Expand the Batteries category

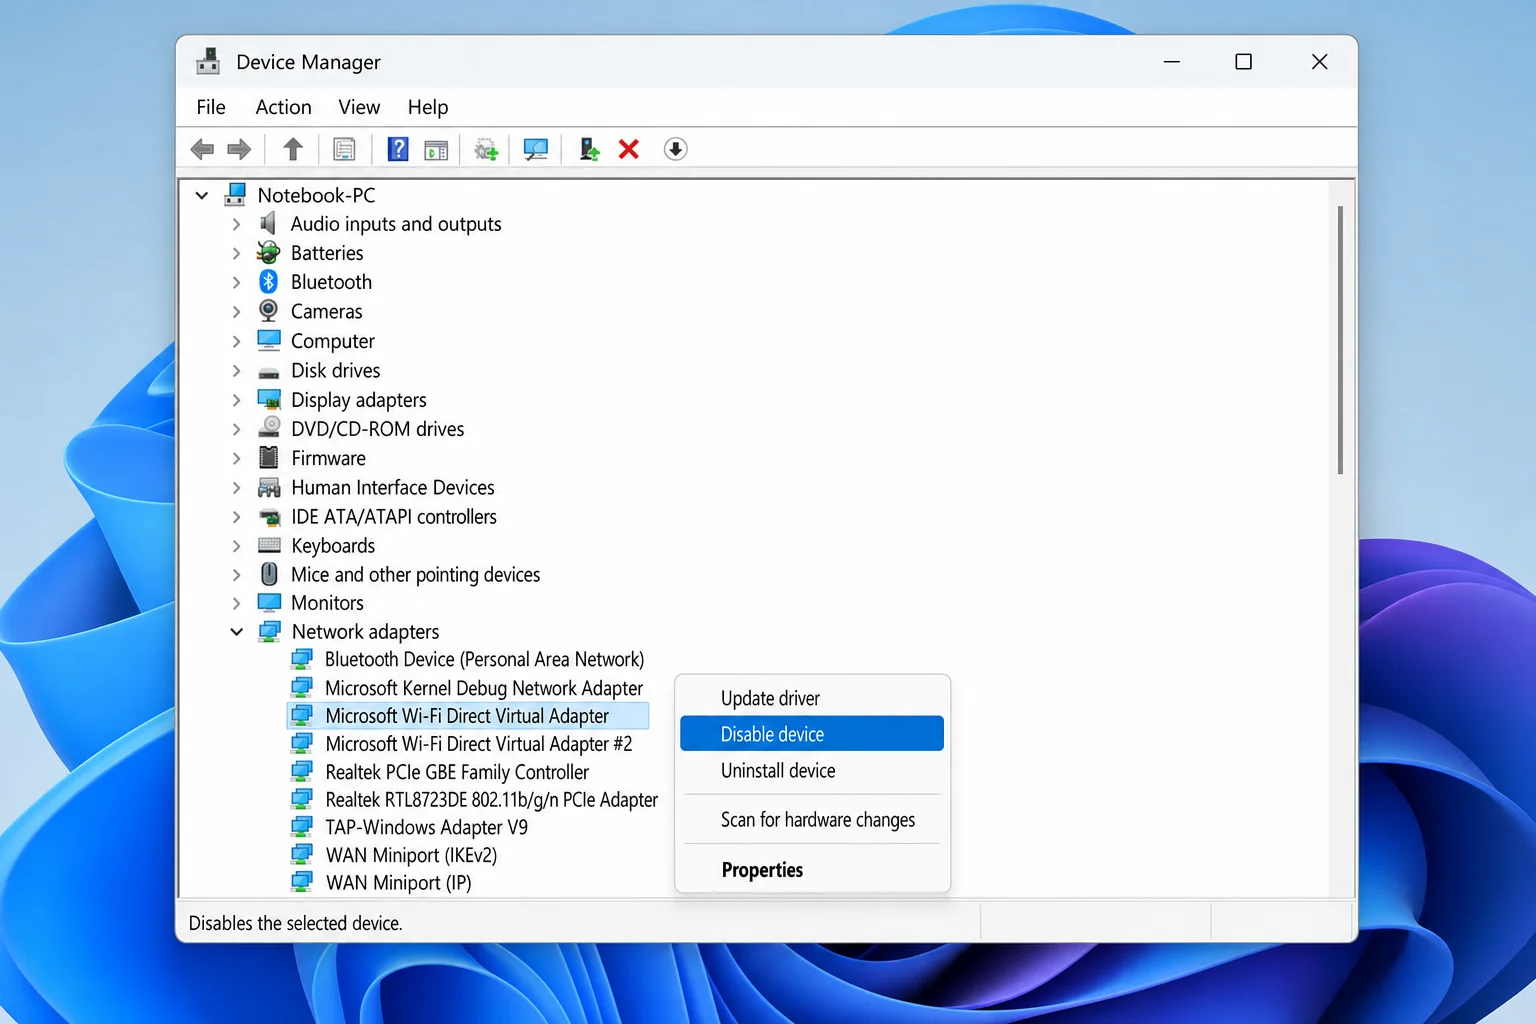[236, 254]
